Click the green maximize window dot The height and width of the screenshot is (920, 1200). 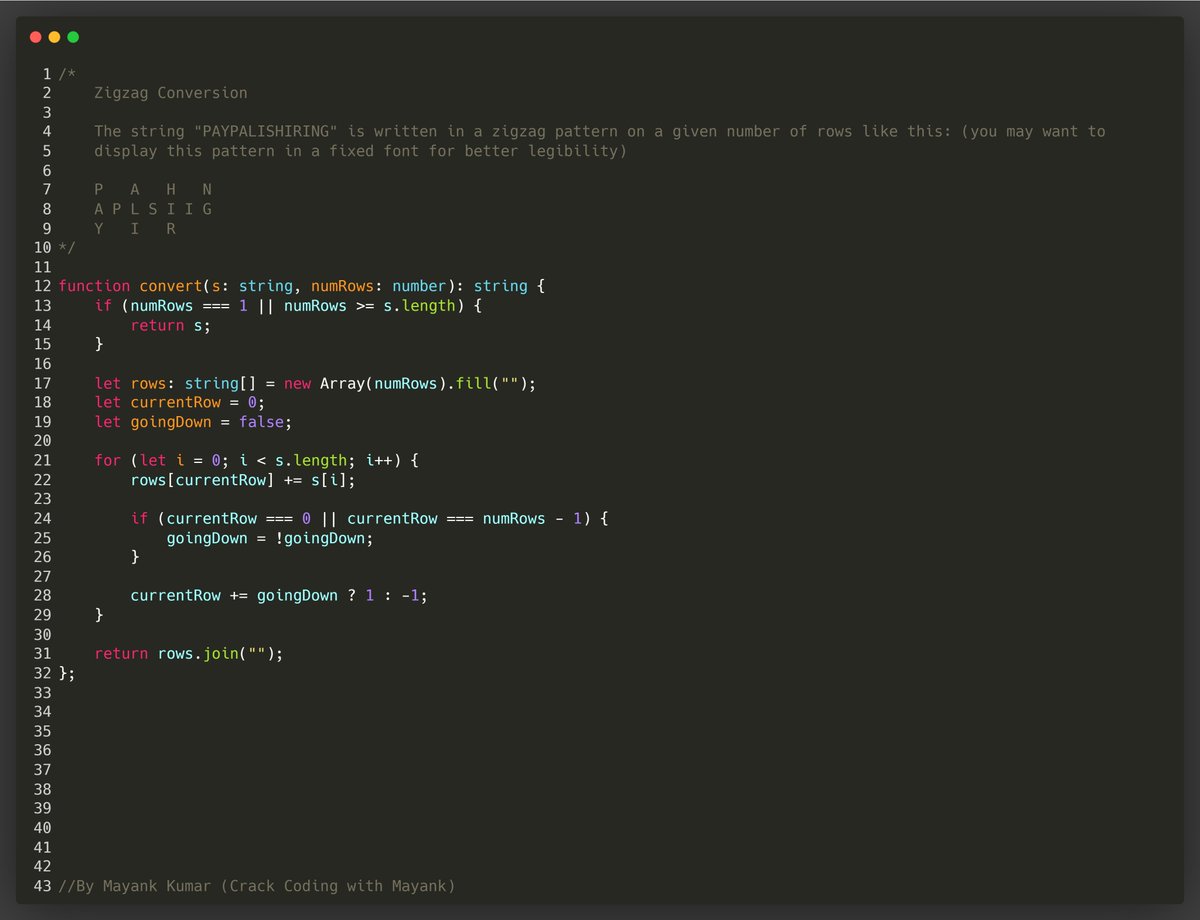coord(73,37)
